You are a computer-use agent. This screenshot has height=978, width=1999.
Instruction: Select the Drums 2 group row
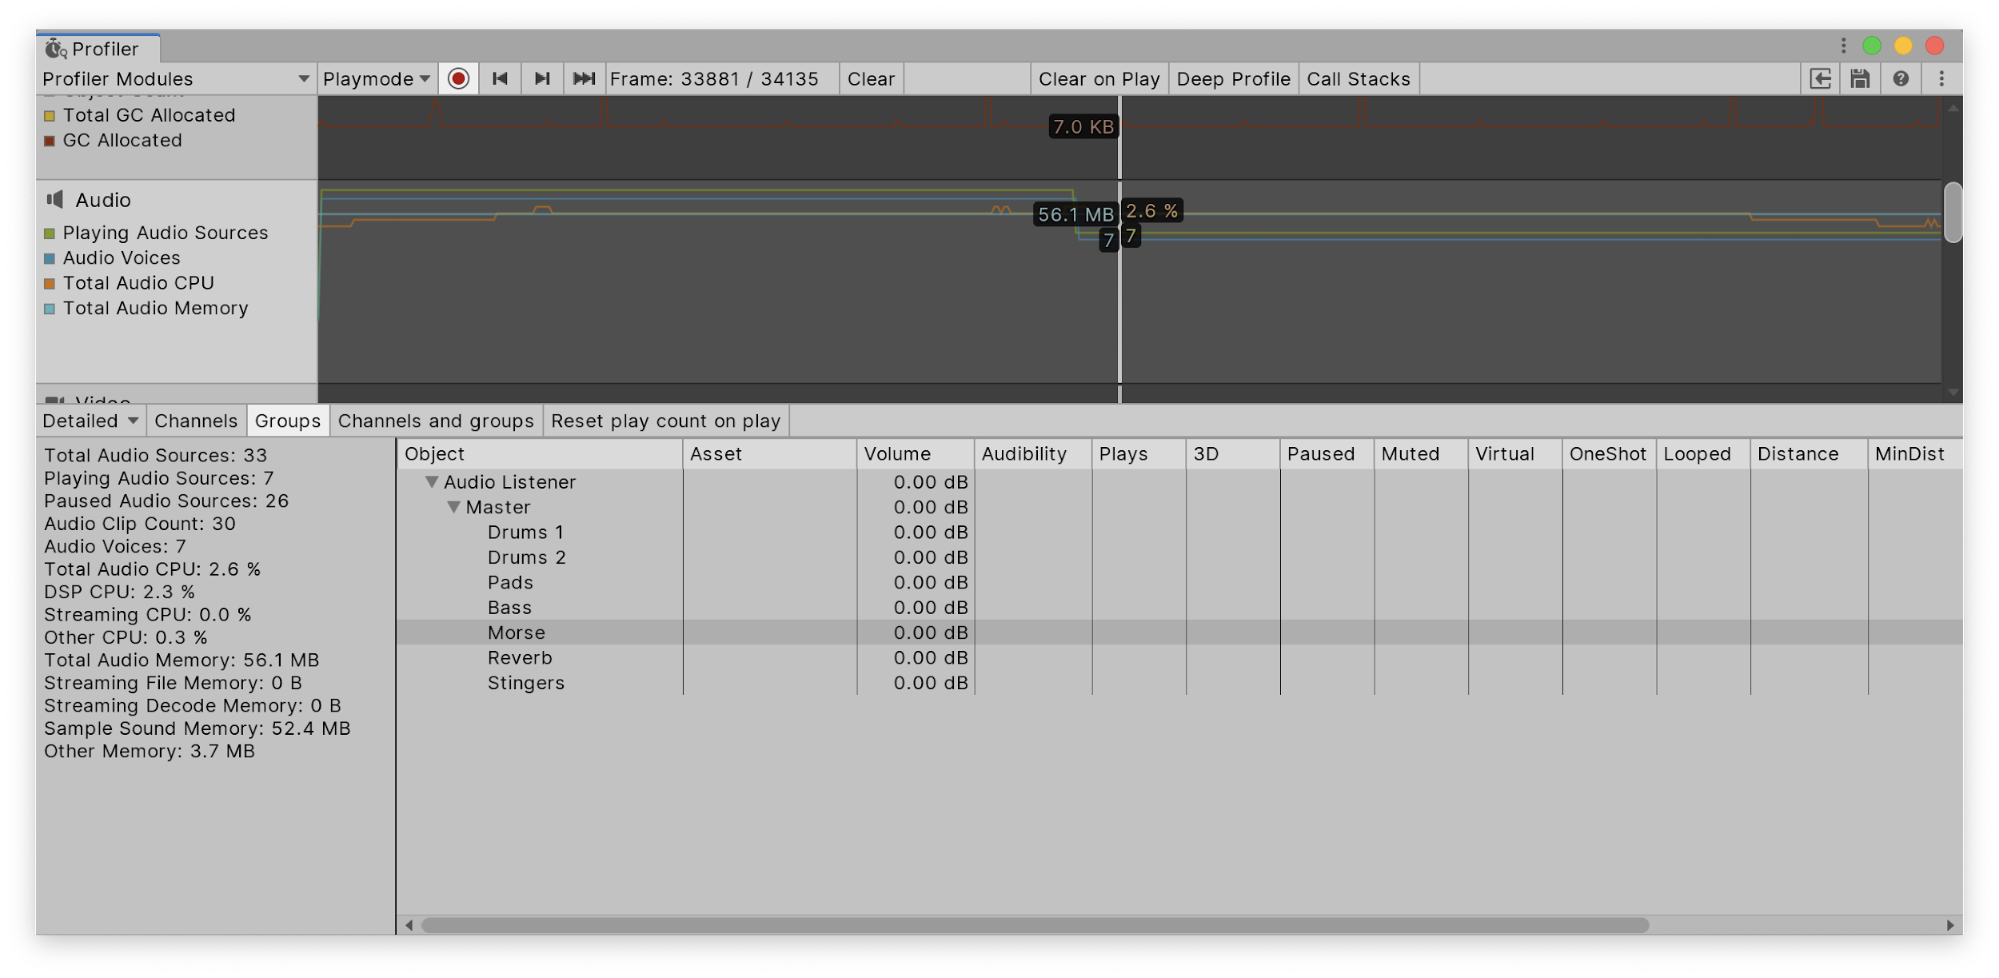pyautogui.click(x=1179, y=557)
